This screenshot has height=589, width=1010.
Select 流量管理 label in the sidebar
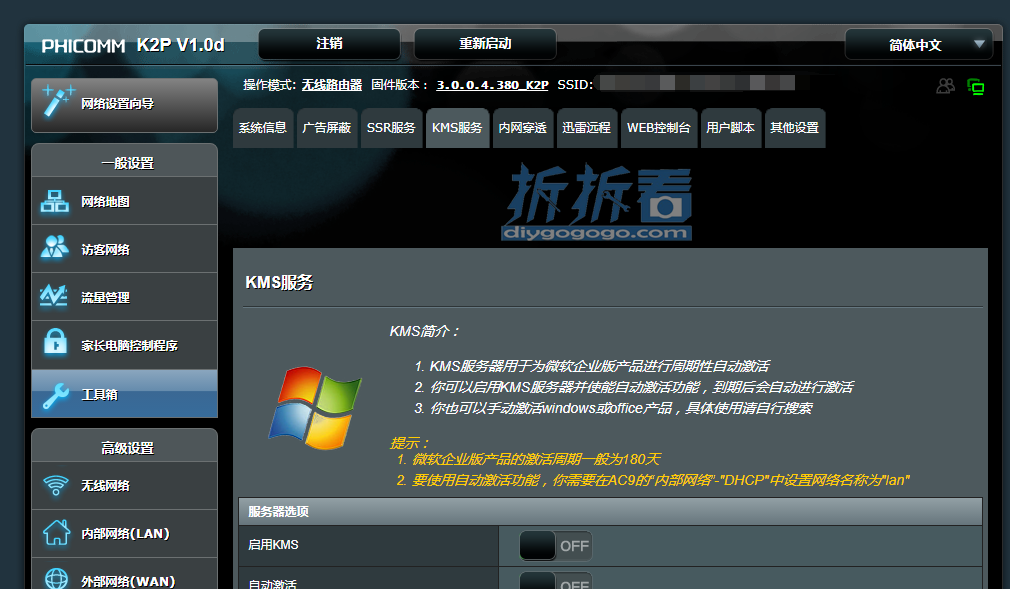click(x=105, y=297)
